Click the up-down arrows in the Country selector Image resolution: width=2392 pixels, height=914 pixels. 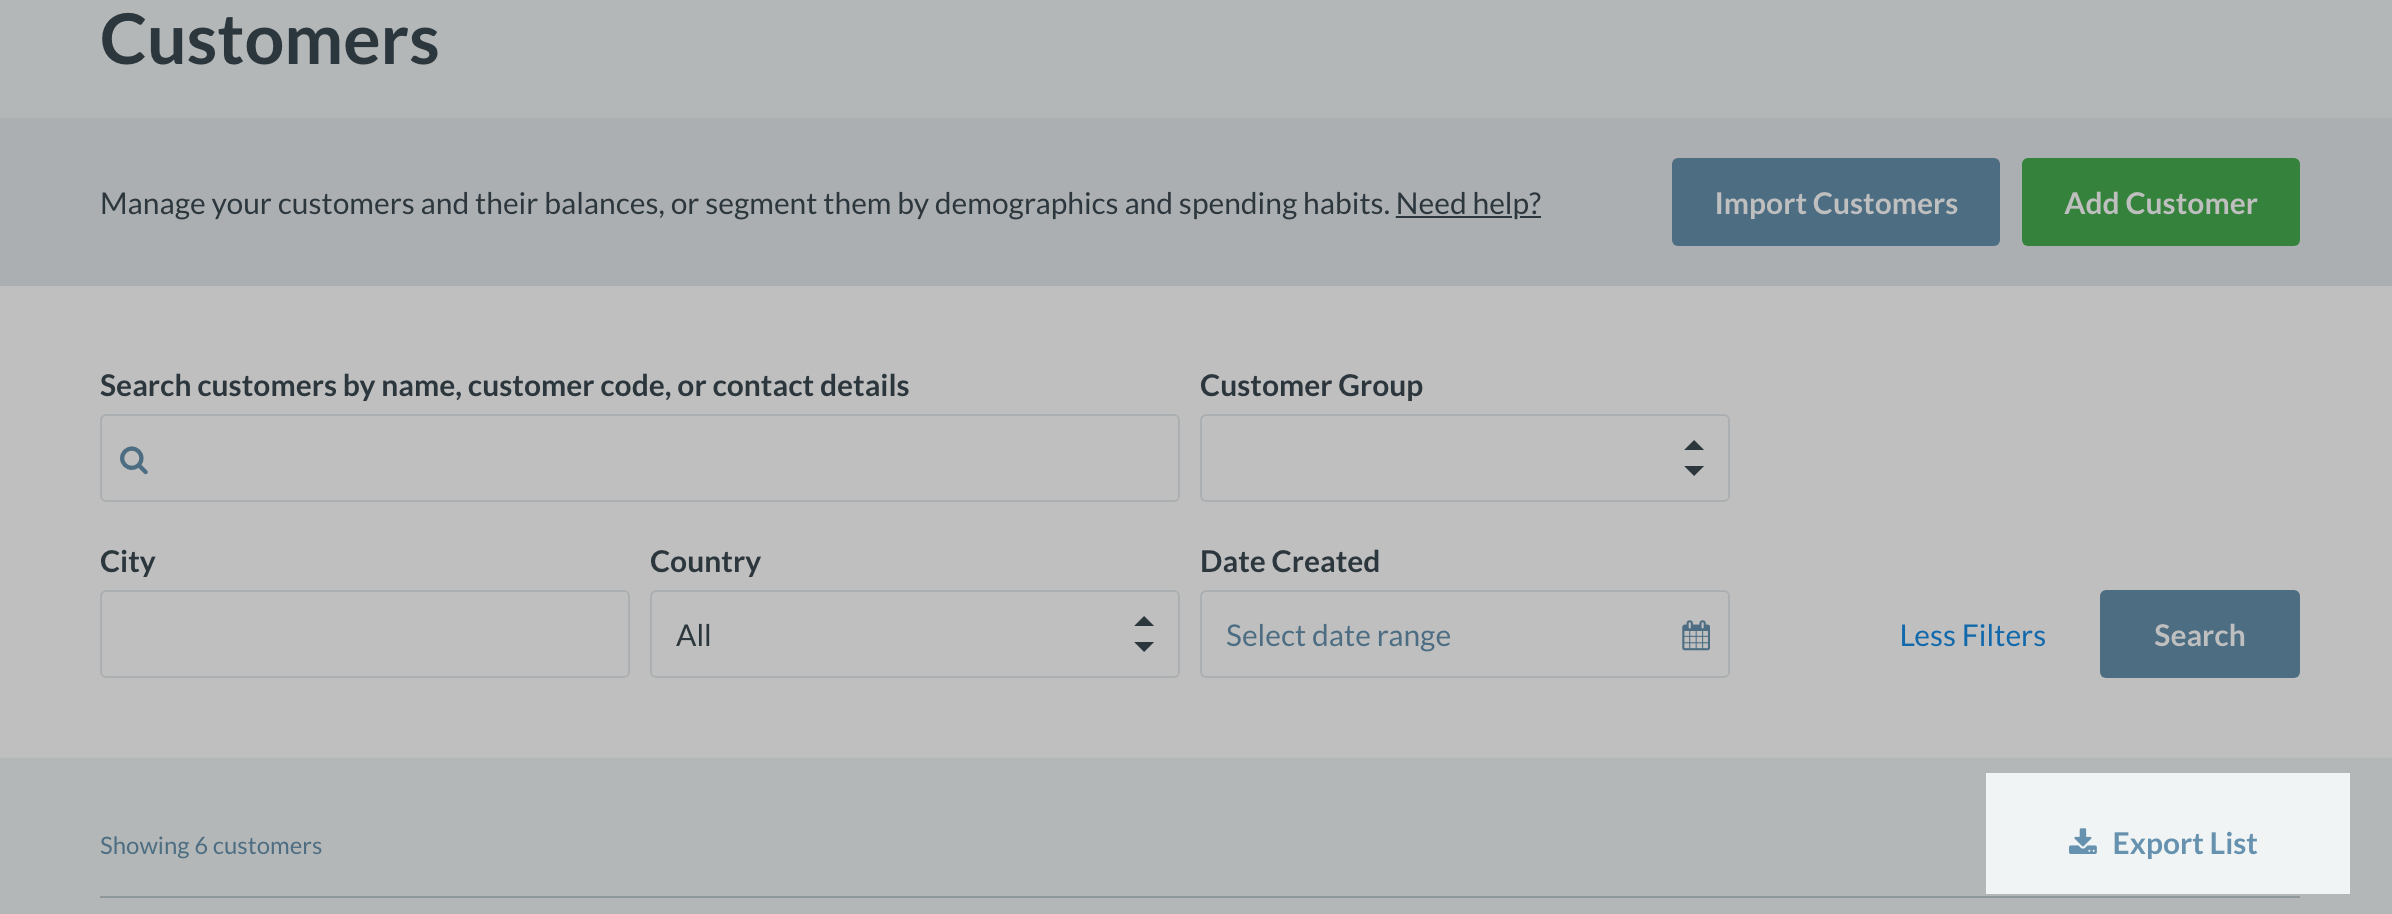(x=1144, y=634)
